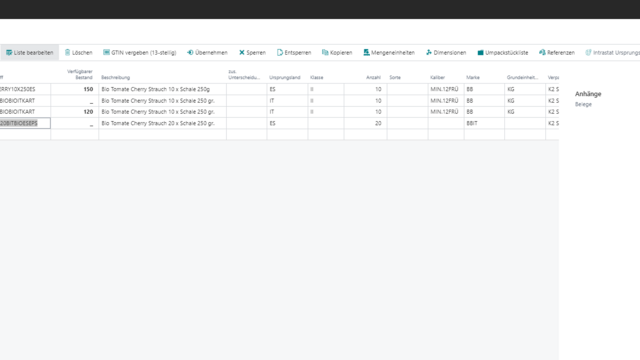This screenshot has height=360, width=640.
Task: Open Liste bearbeiten label
Action: (33, 53)
